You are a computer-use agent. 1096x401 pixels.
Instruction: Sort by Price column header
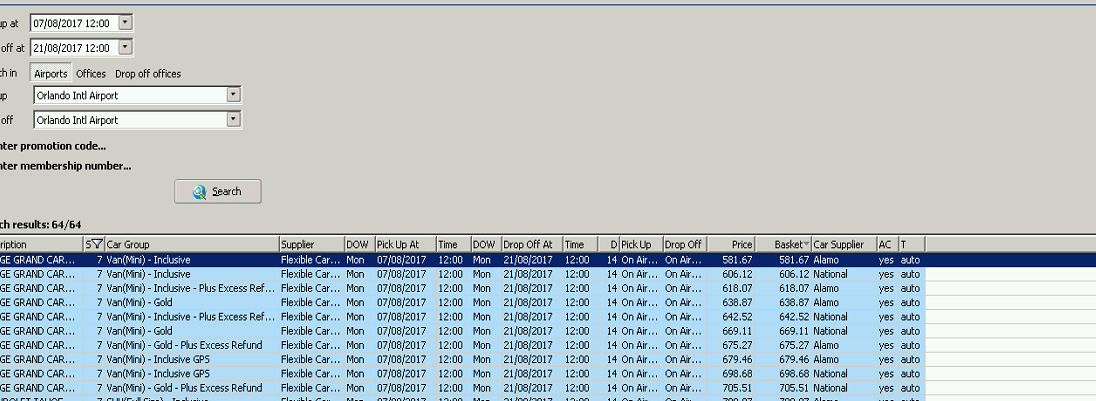731,245
